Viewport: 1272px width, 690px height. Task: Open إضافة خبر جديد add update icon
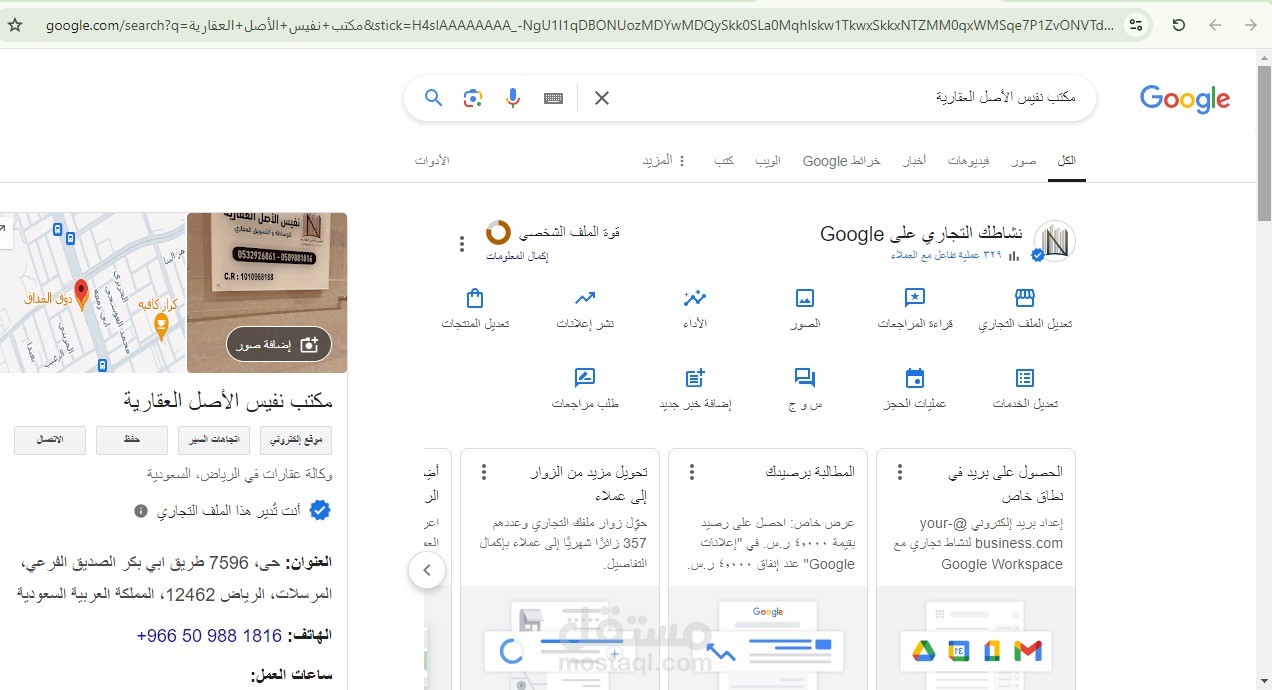pyautogui.click(x=695, y=378)
